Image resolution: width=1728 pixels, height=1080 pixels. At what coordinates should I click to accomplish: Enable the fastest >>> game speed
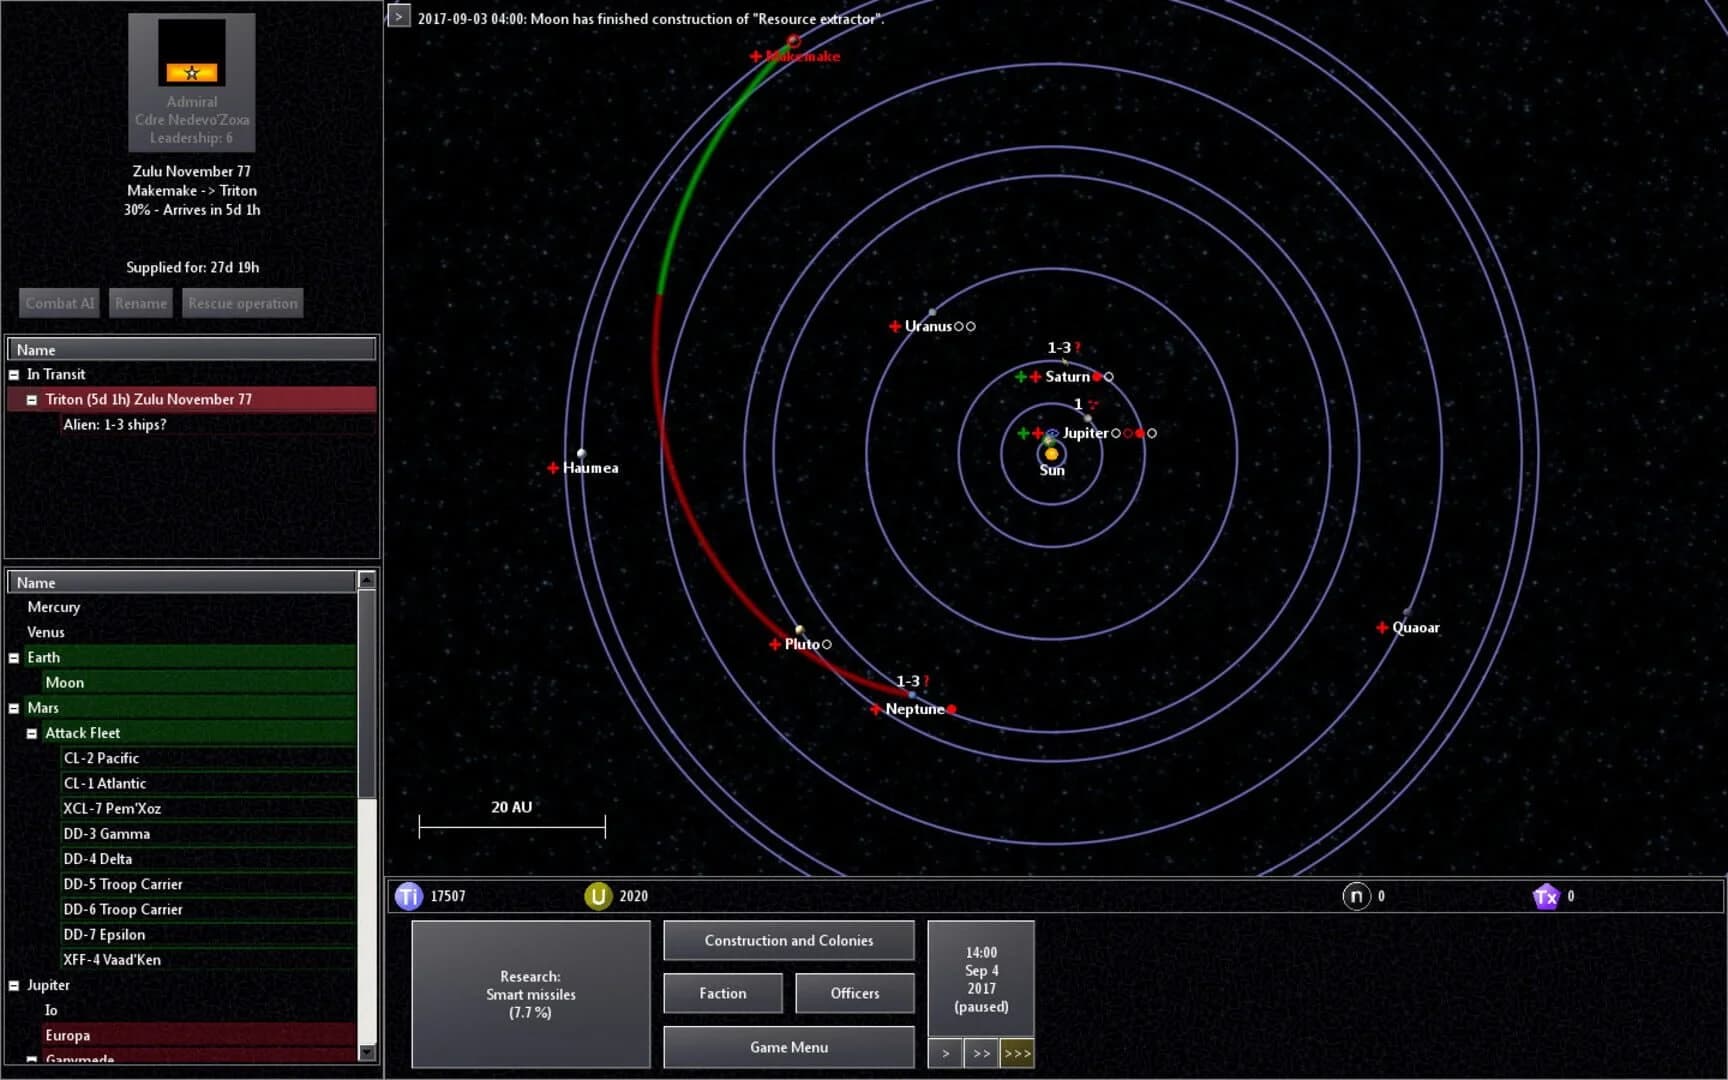point(1018,1053)
